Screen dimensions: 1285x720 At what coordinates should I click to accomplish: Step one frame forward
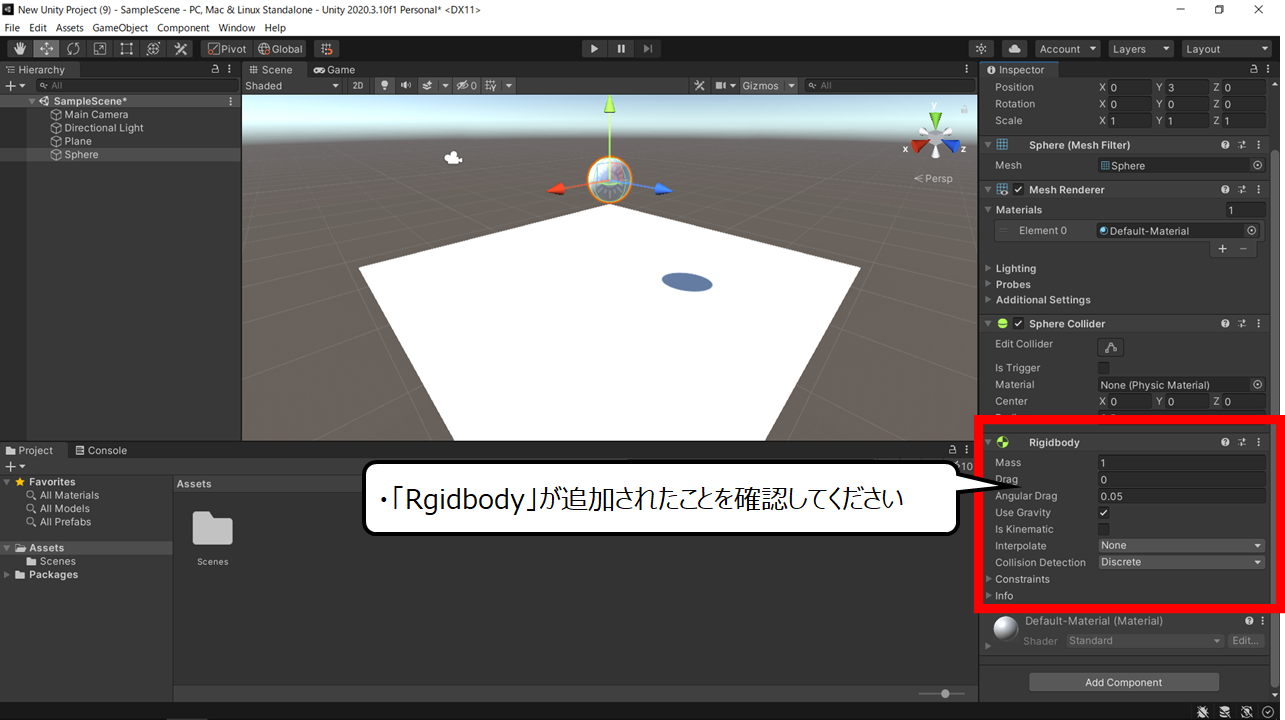click(648, 49)
